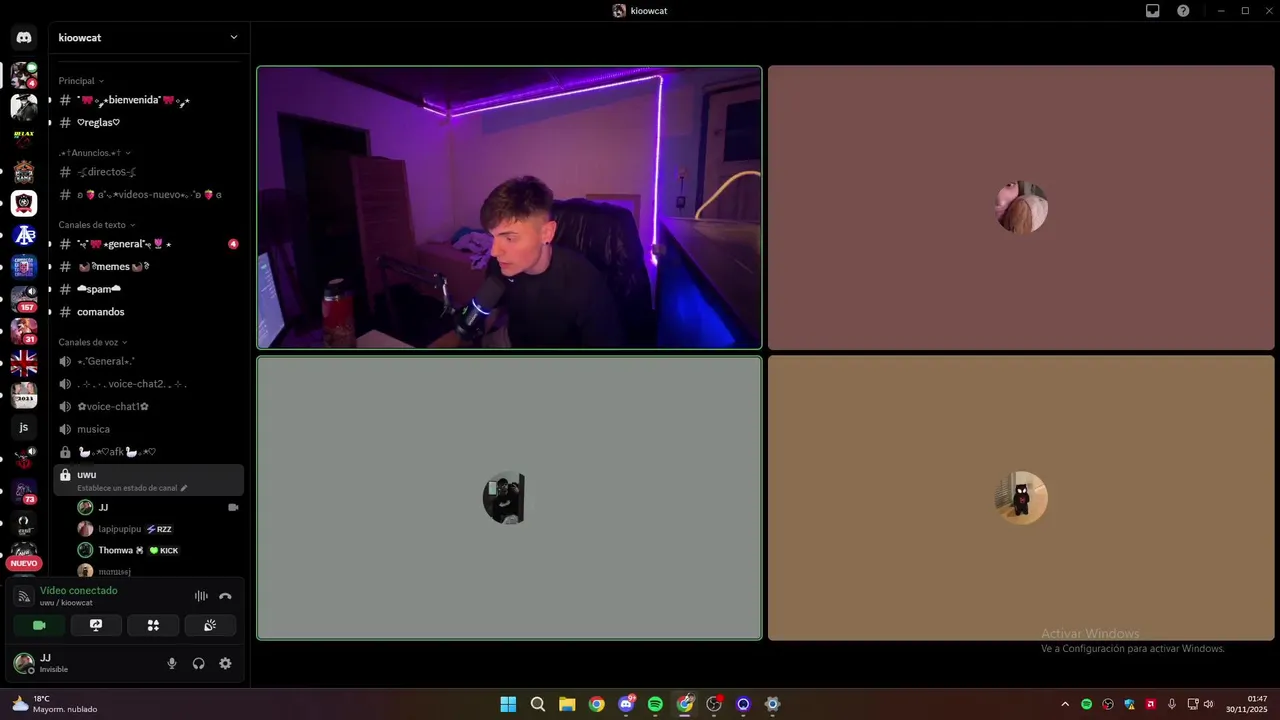Image resolution: width=1280 pixels, height=720 pixels.
Task: Deafen audio with headphones icon
Action: (198, 663)
